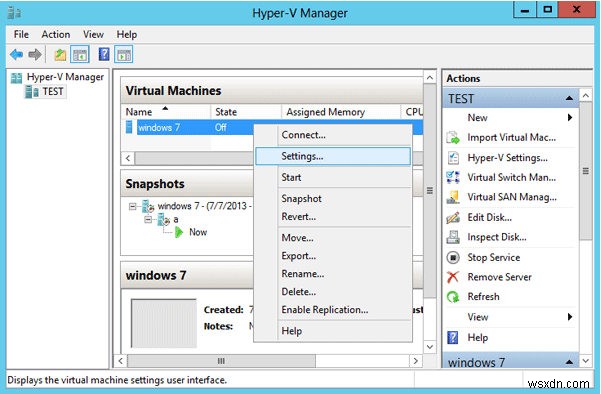Screen dimensions: 601x394
Task: Select the Now entry in Snapshots
Action: [198, 232]
